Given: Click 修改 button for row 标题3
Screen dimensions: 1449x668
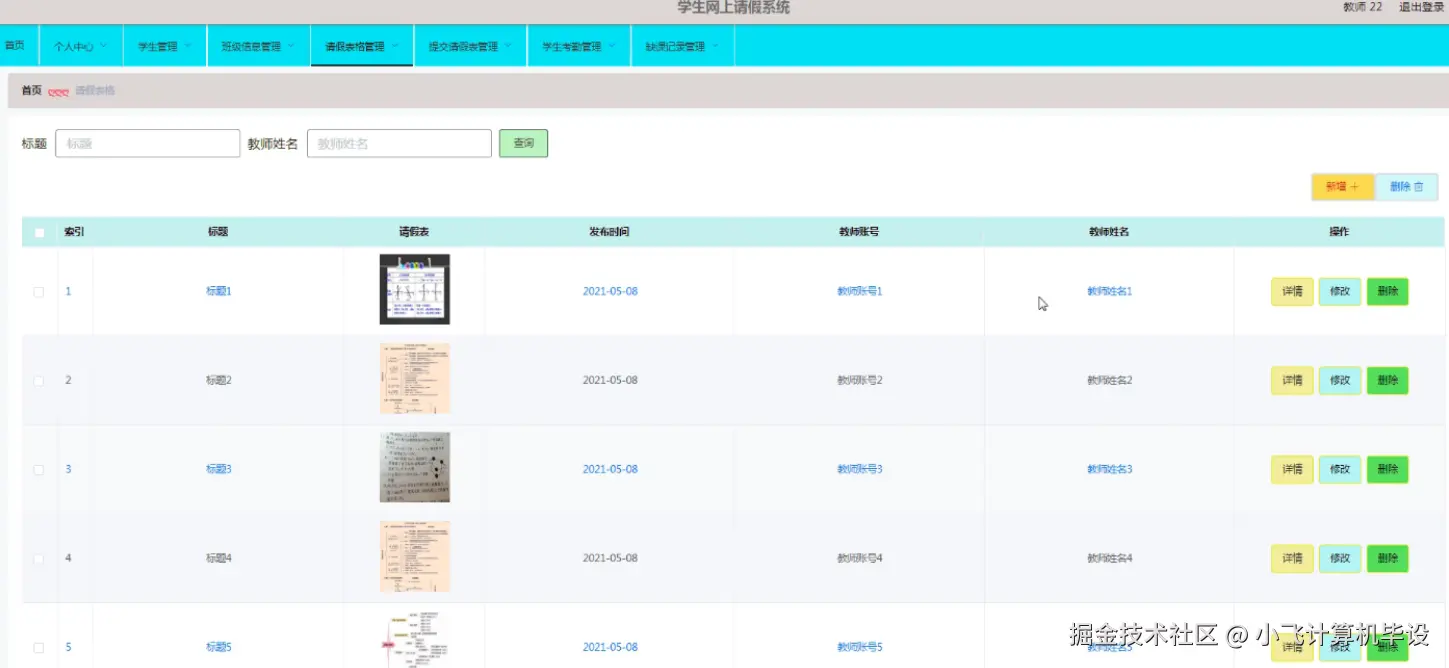Looking at the screenshot, I should coord(1340,470).
